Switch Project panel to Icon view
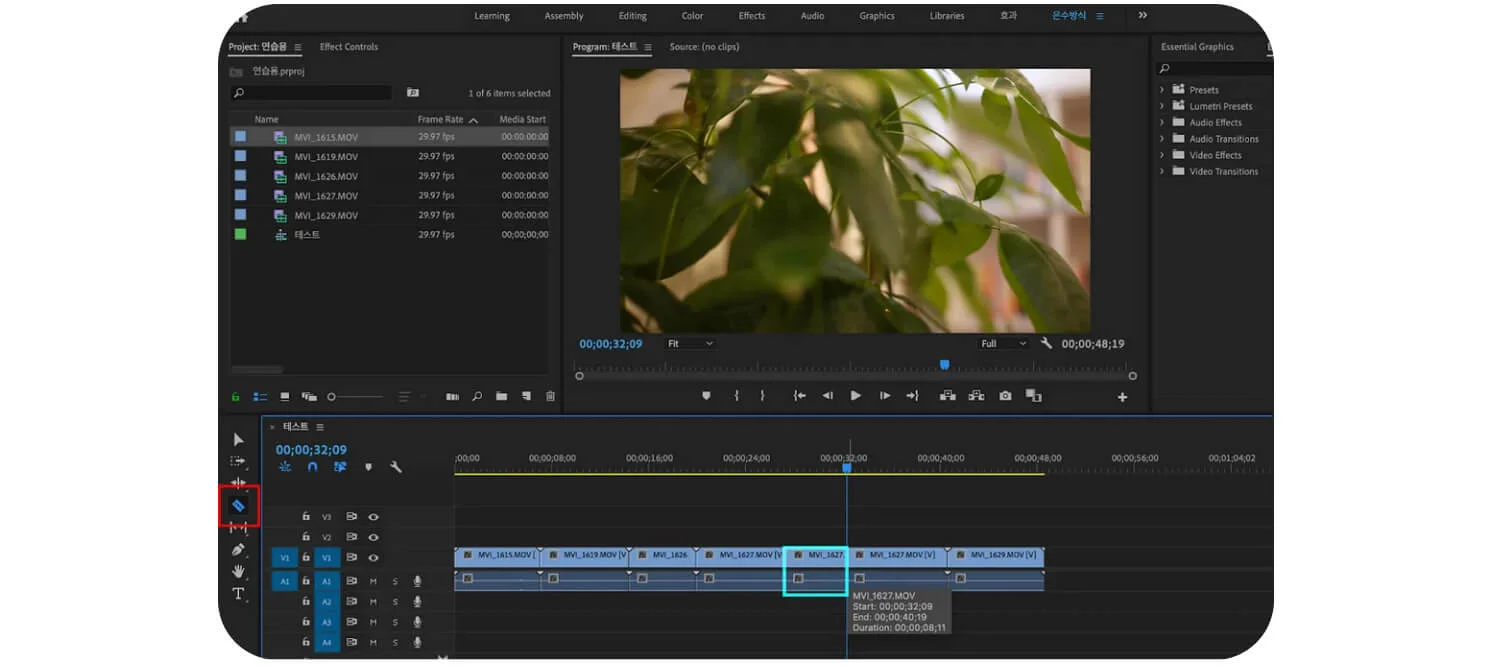 pyautogui.click(x=285, y=396)
